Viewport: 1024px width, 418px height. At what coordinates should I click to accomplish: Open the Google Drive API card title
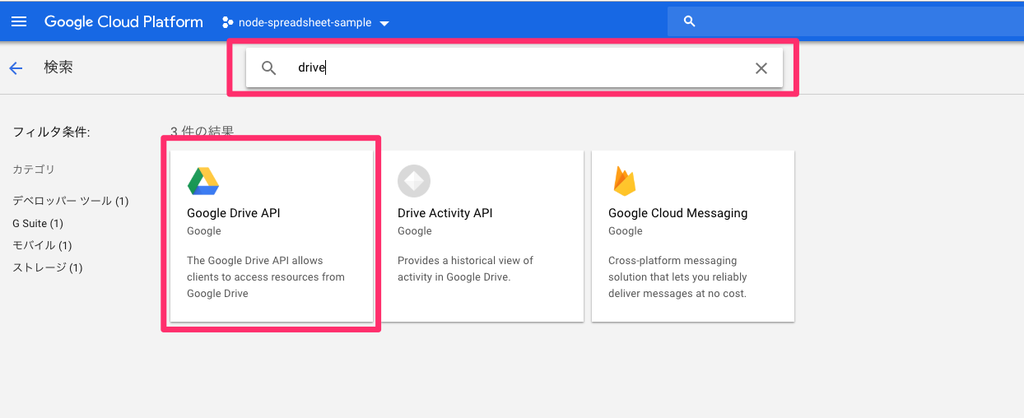click(x=233, y=213)
